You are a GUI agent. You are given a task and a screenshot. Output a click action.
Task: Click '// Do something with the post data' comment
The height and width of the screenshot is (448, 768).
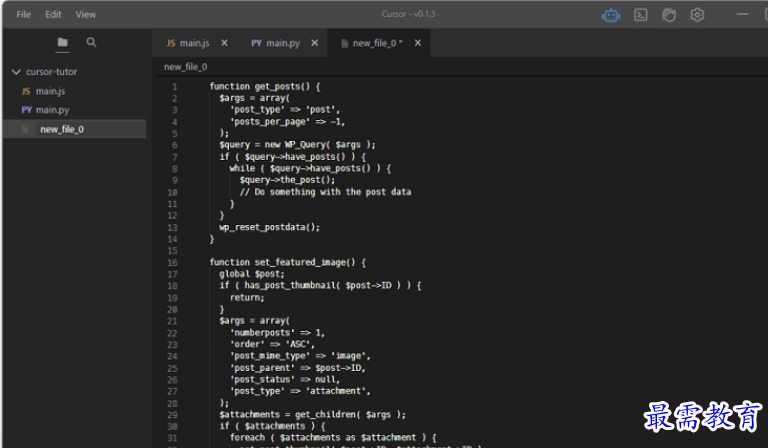(x=325, y=192)
